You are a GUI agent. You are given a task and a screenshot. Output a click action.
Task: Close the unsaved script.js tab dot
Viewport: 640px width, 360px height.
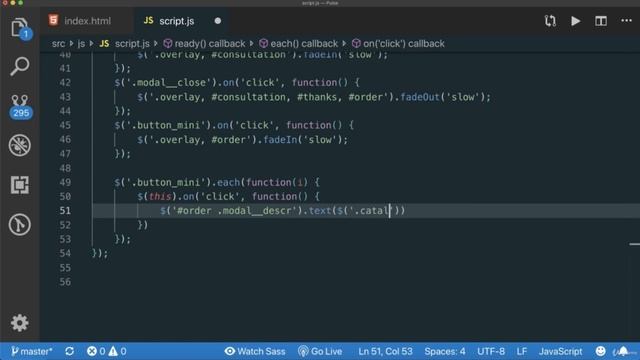click(x=218, y=21)
